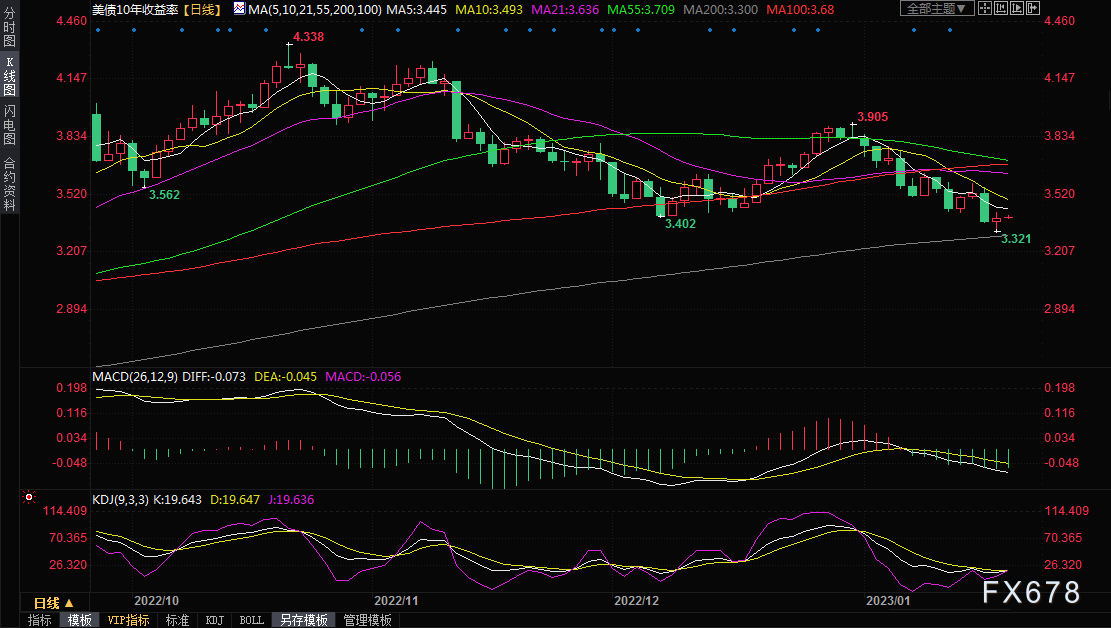Screen dimensions: 1111x628
Task: Click the first blue event dot at chart top
Action: [98, 30]
